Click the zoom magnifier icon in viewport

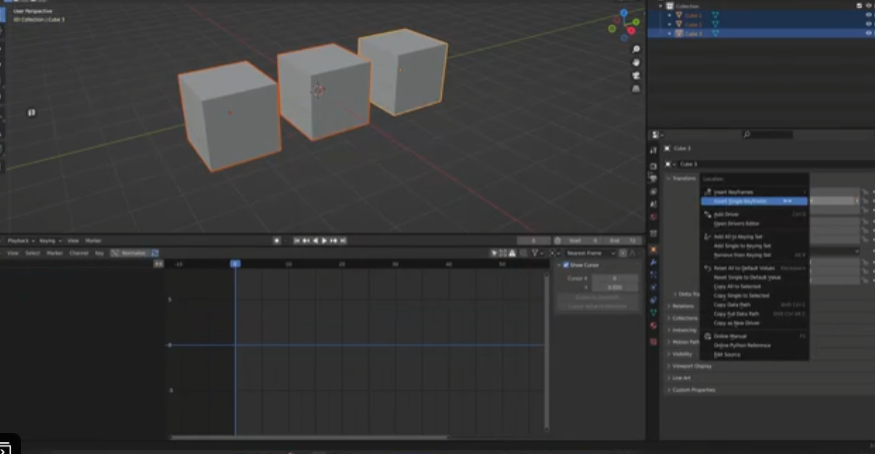636,49
